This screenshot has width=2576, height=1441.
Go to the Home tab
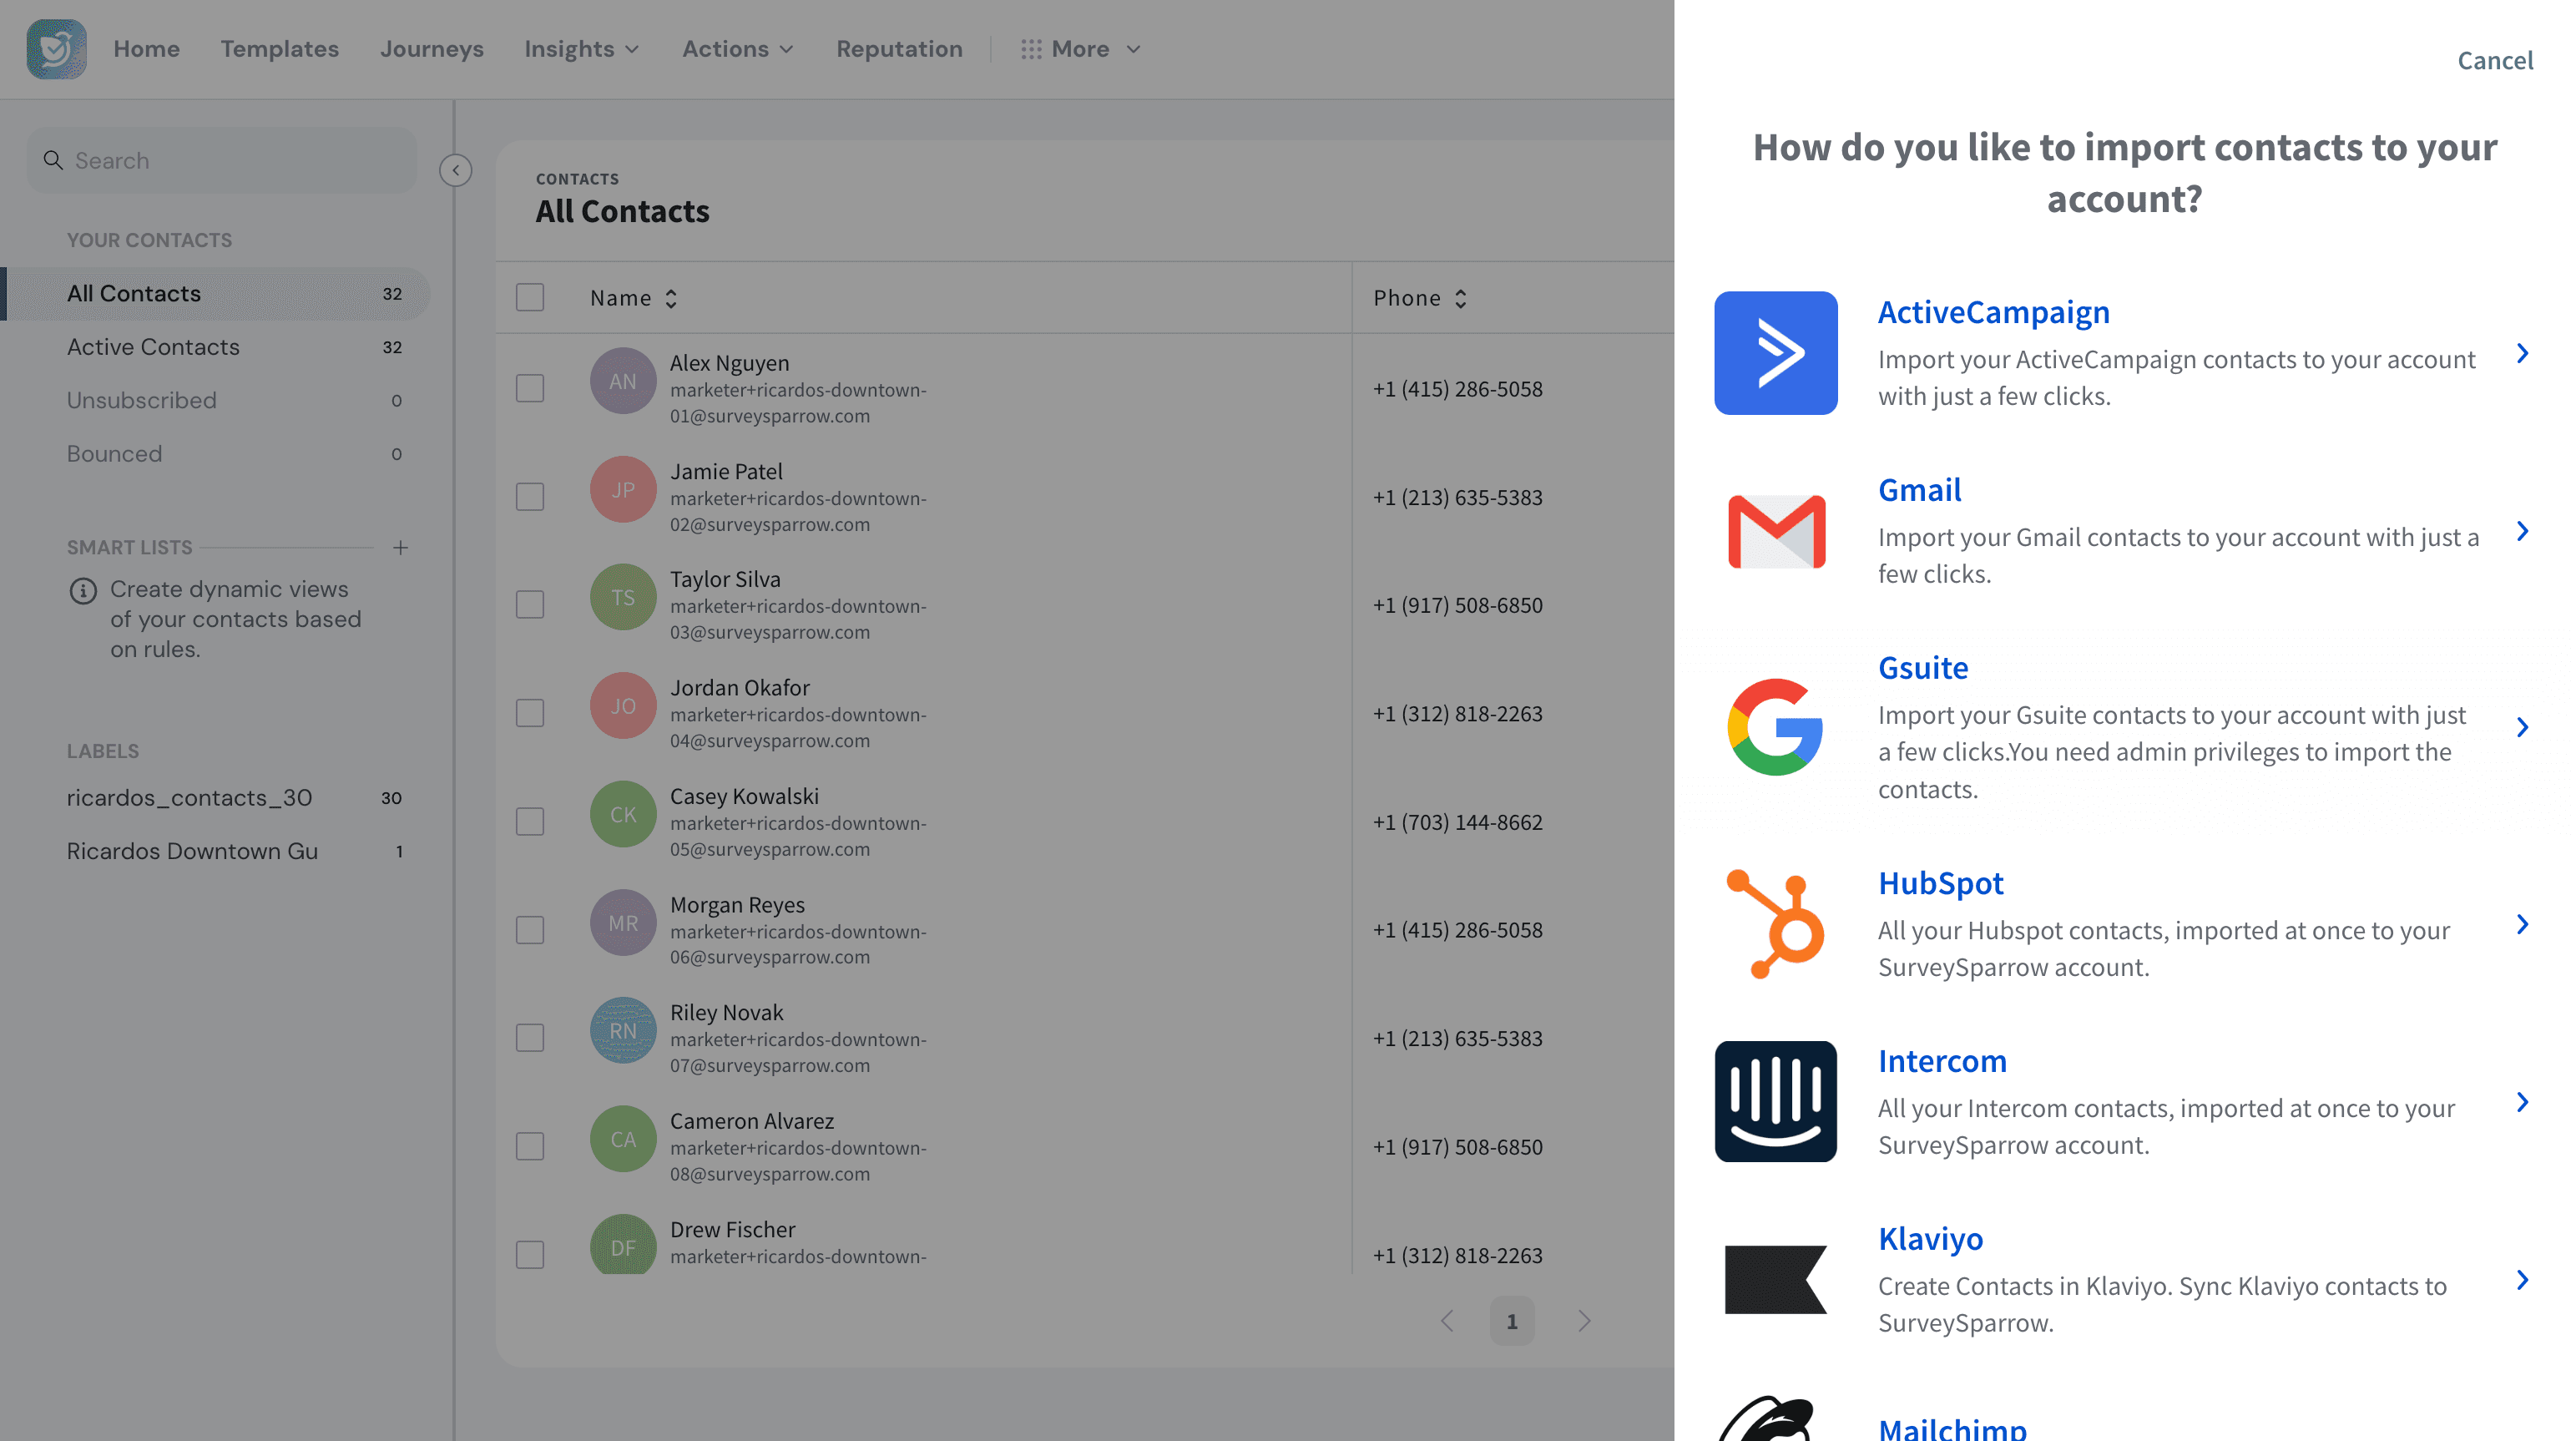click(146, 48)
